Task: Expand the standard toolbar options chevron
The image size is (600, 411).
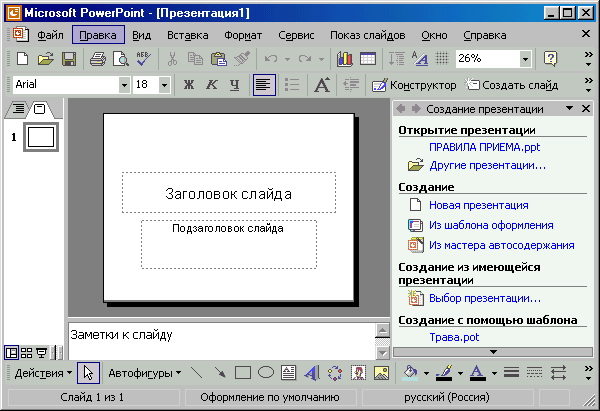Action: pyautogui.click(x=589, y=59)
